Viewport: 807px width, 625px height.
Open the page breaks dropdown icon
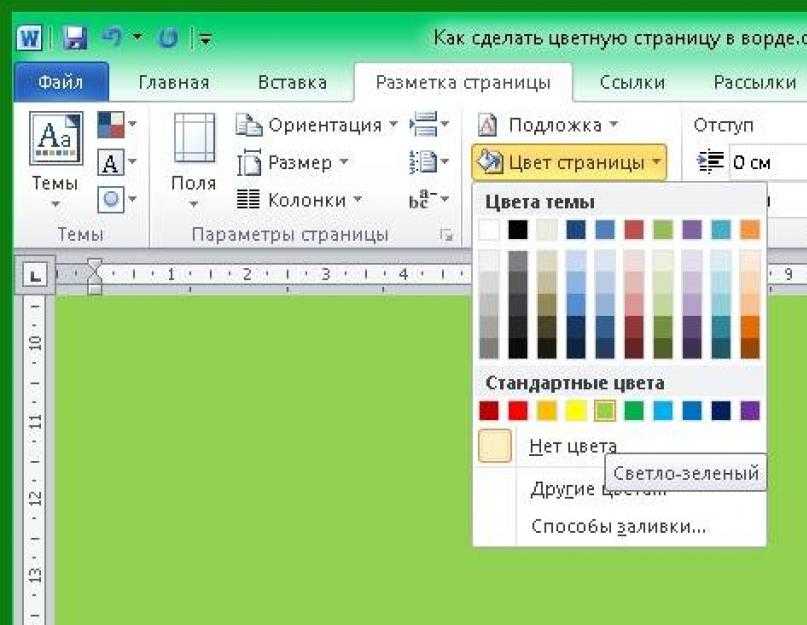pos(429,125)
